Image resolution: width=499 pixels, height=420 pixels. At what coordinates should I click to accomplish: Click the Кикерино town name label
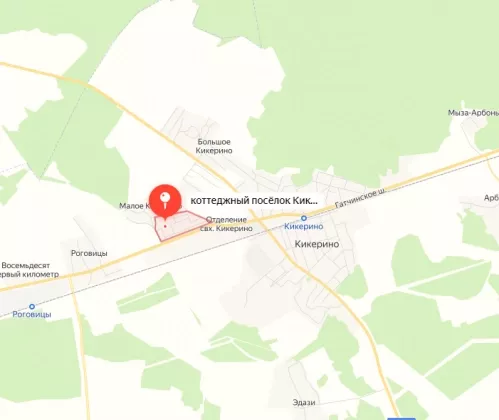point(317,244)
